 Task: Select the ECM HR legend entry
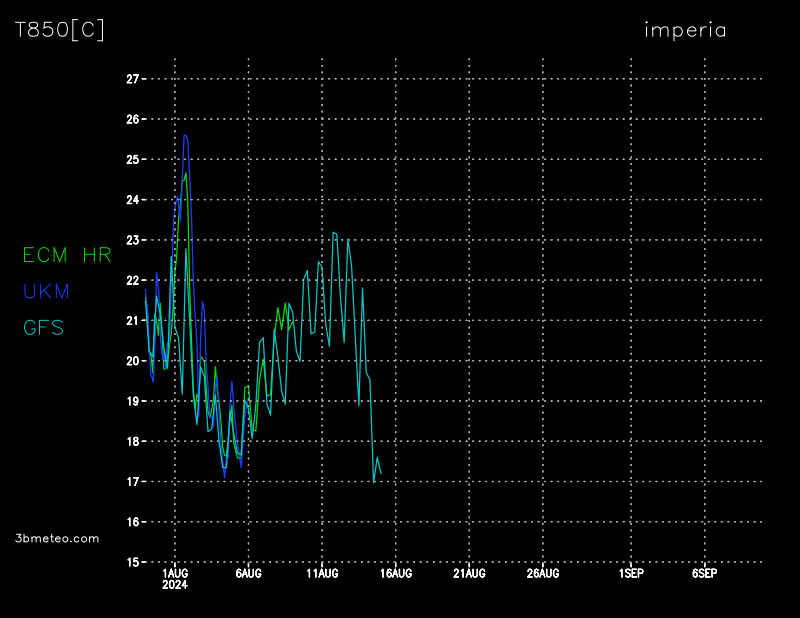(x=67, y=255)
